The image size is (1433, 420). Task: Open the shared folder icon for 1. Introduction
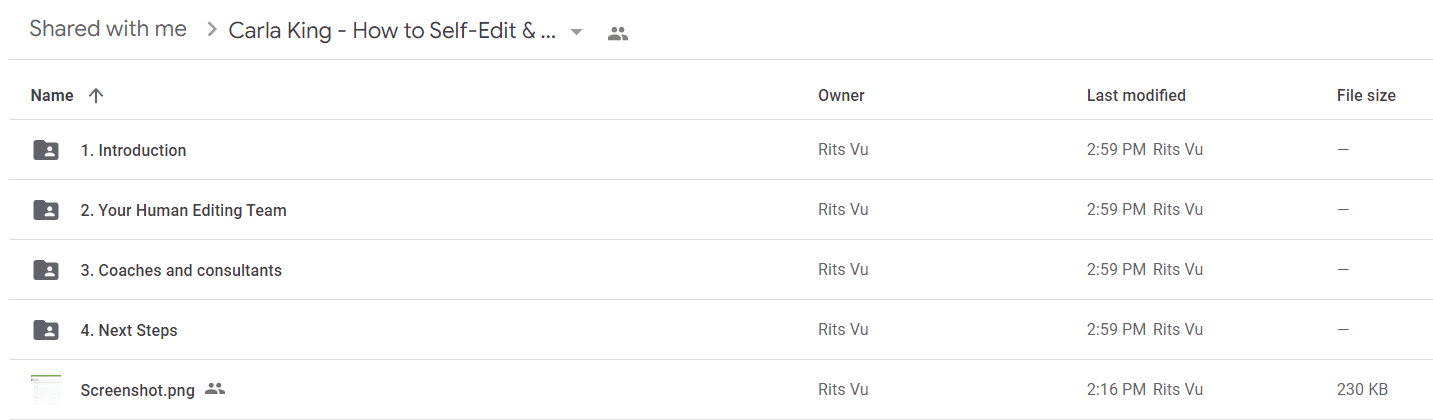(x=46, y=150)
